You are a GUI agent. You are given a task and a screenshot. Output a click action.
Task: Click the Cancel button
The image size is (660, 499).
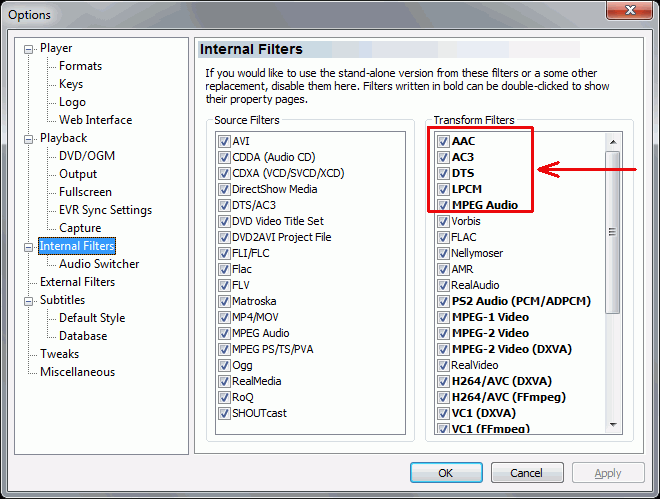[527, 473]
